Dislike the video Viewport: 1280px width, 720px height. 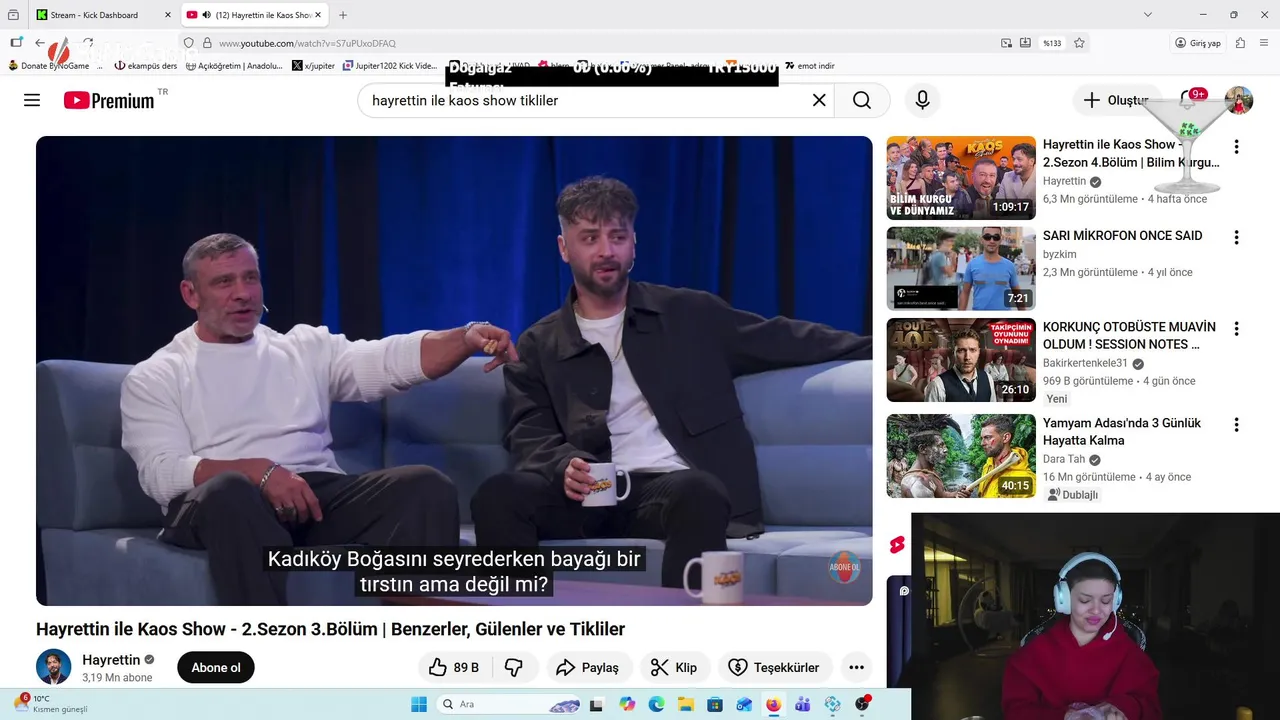click(x=514, y=667)
